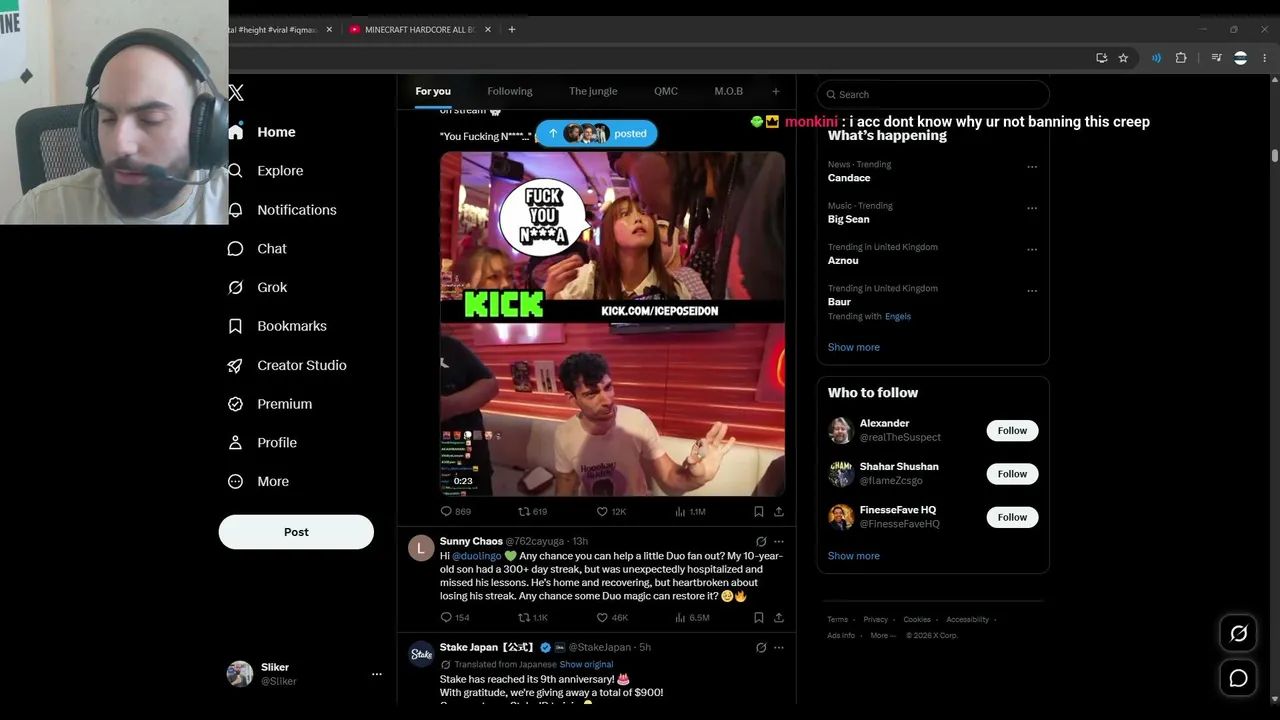Screen dimensions: 1280x720
Task: Click the blue sound-wave extension icon
Action: pos(1157,58)
